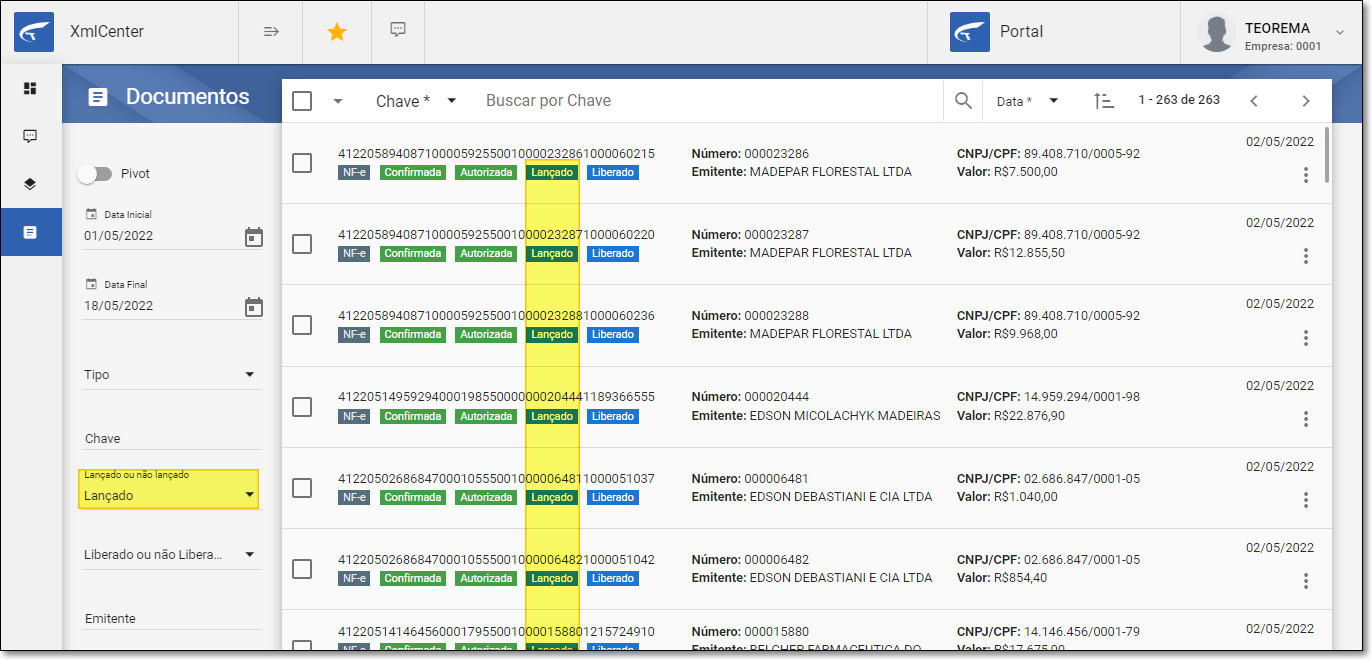
Task: Select checkbox for document 000023286
Action: [302, 163]
